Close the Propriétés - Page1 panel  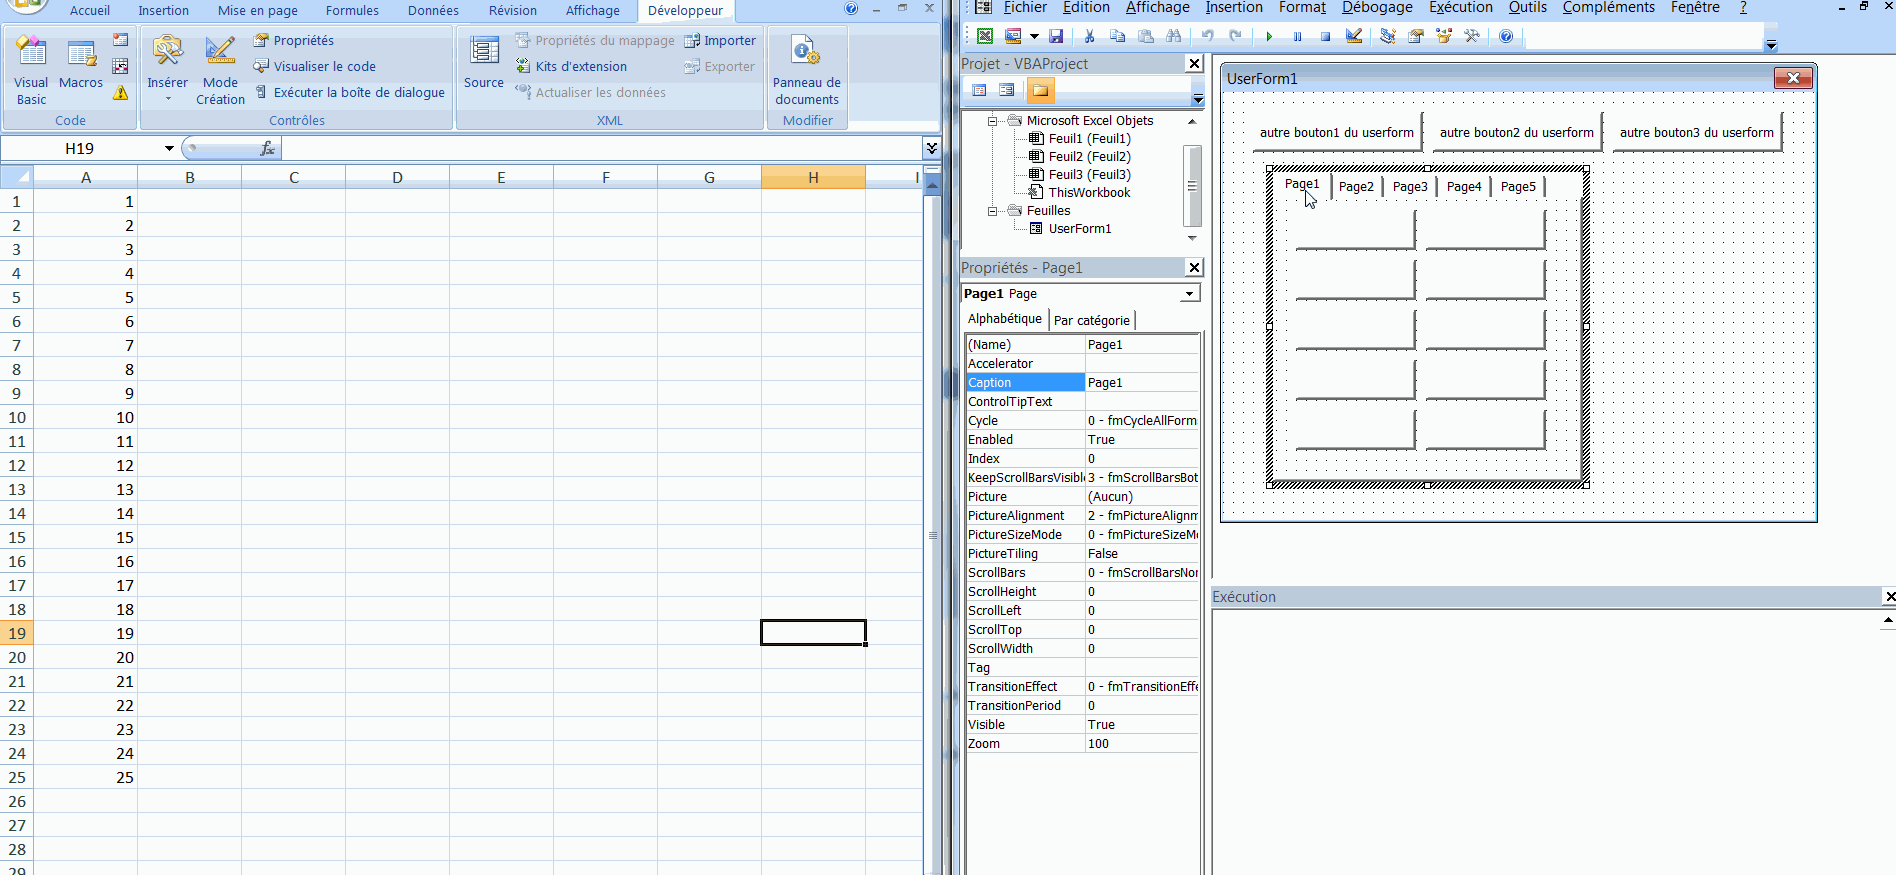pos(1194,267)
